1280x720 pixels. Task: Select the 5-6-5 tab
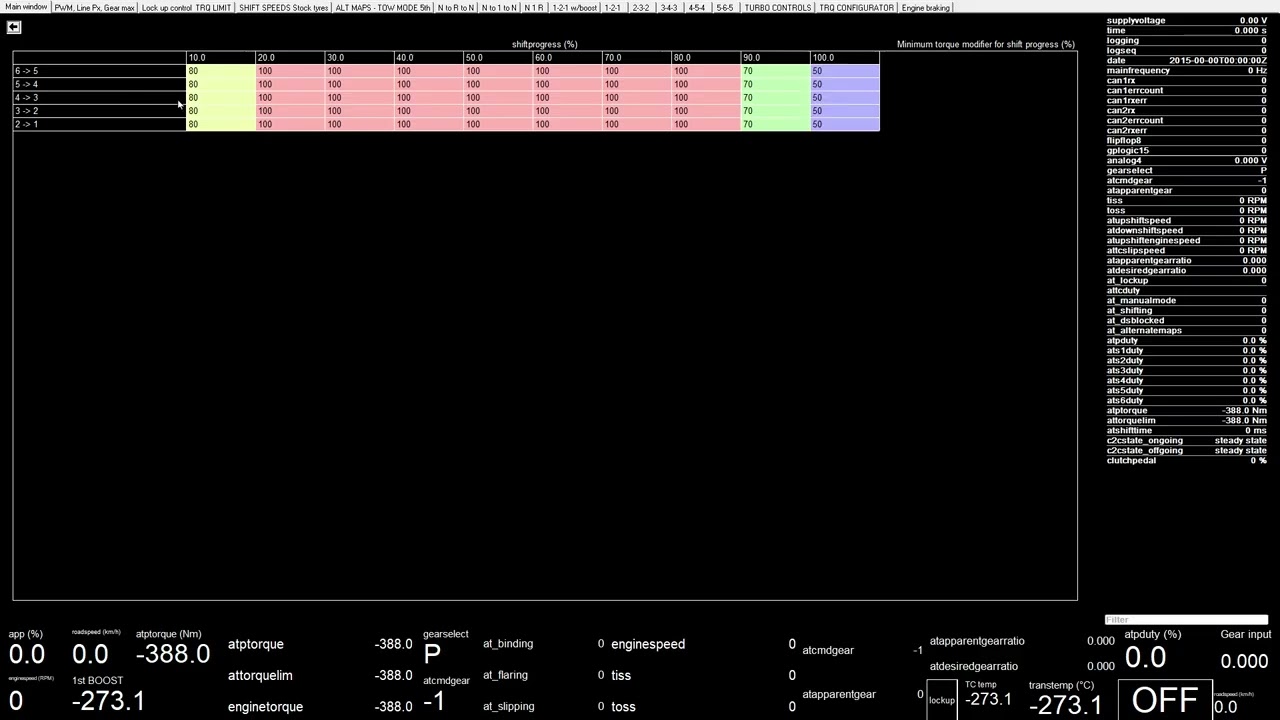coord(724,8)
